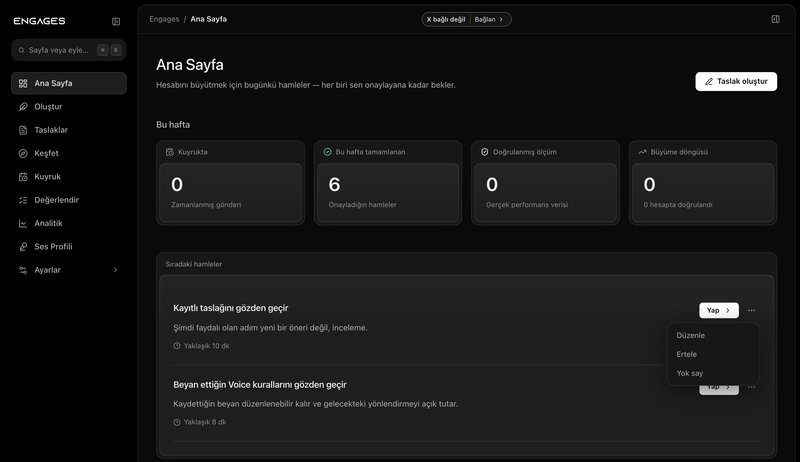Open the Keşfet section
The width and height of the screenshot is (800, 462).
(x=69, y=153)
